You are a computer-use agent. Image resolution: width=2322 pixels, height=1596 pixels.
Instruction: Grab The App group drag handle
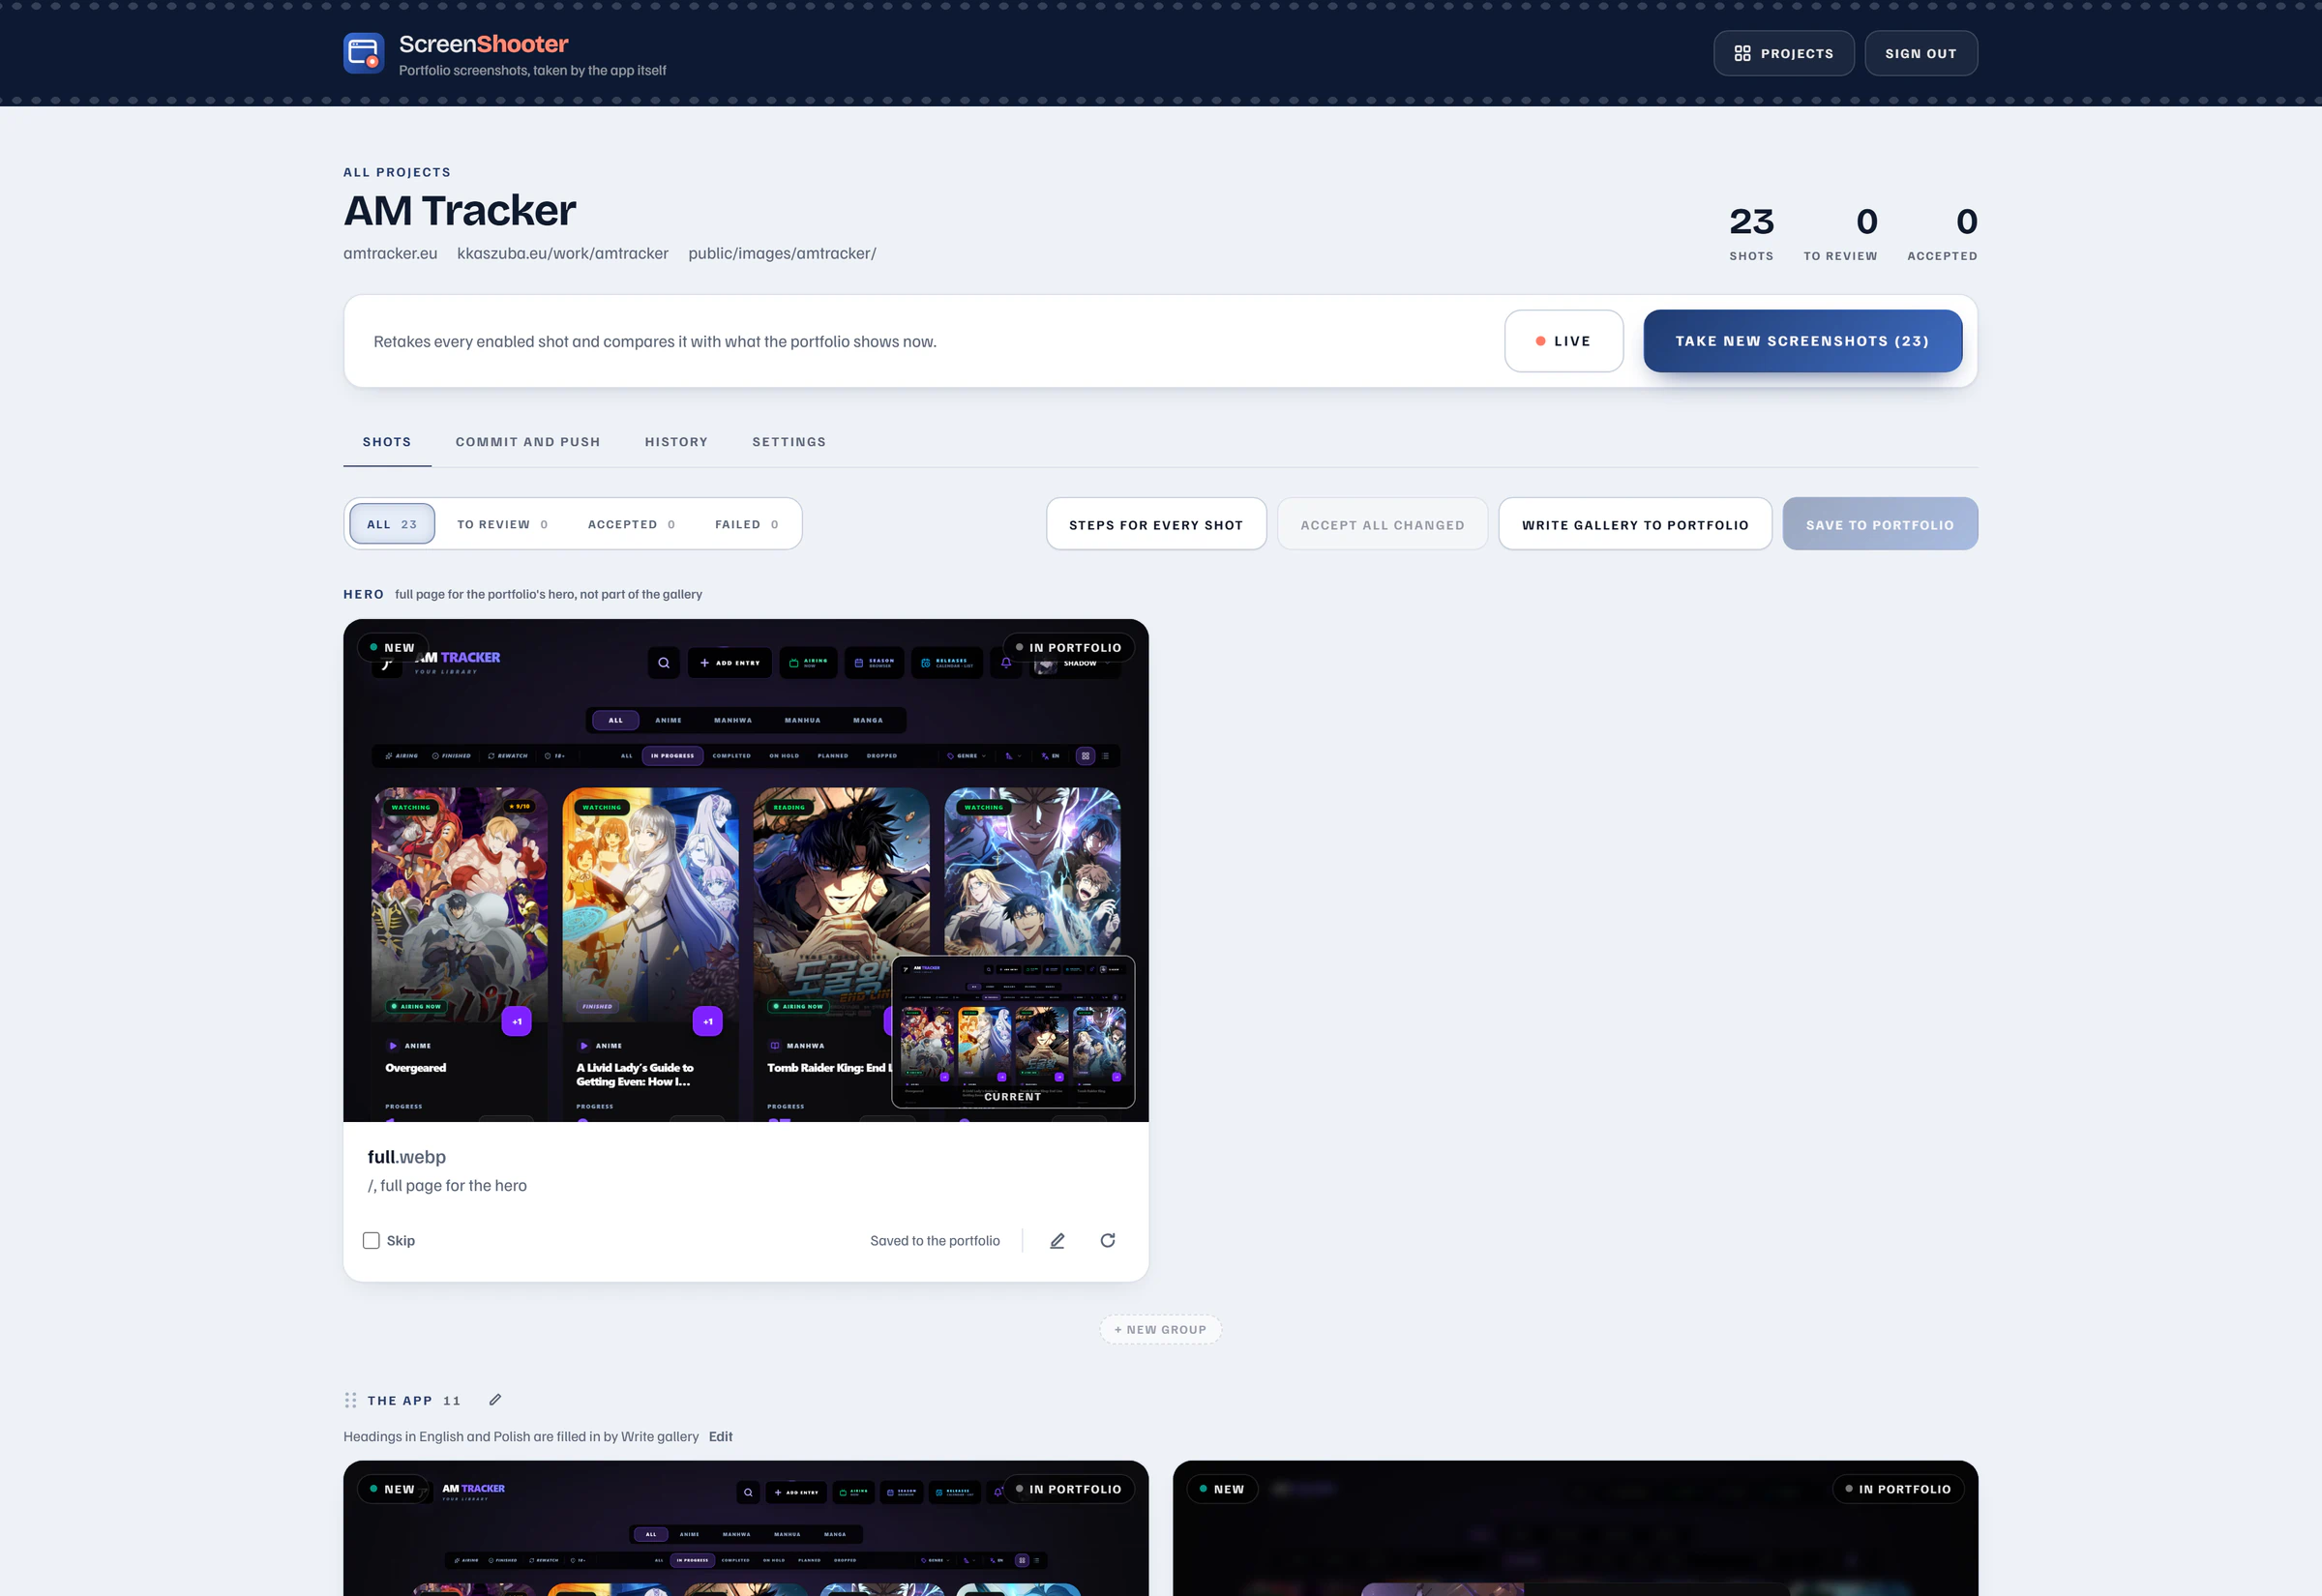[350, 1400]
